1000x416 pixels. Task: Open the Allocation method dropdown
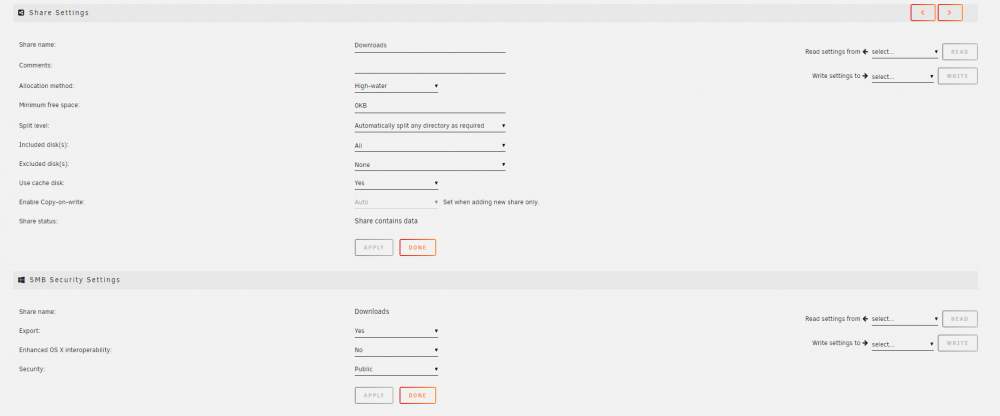(396, 85)
